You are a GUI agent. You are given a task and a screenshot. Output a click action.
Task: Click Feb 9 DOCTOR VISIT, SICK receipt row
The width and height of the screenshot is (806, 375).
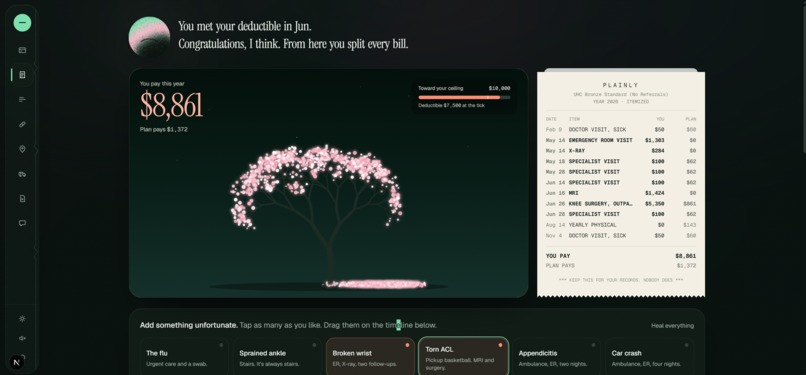620,130
